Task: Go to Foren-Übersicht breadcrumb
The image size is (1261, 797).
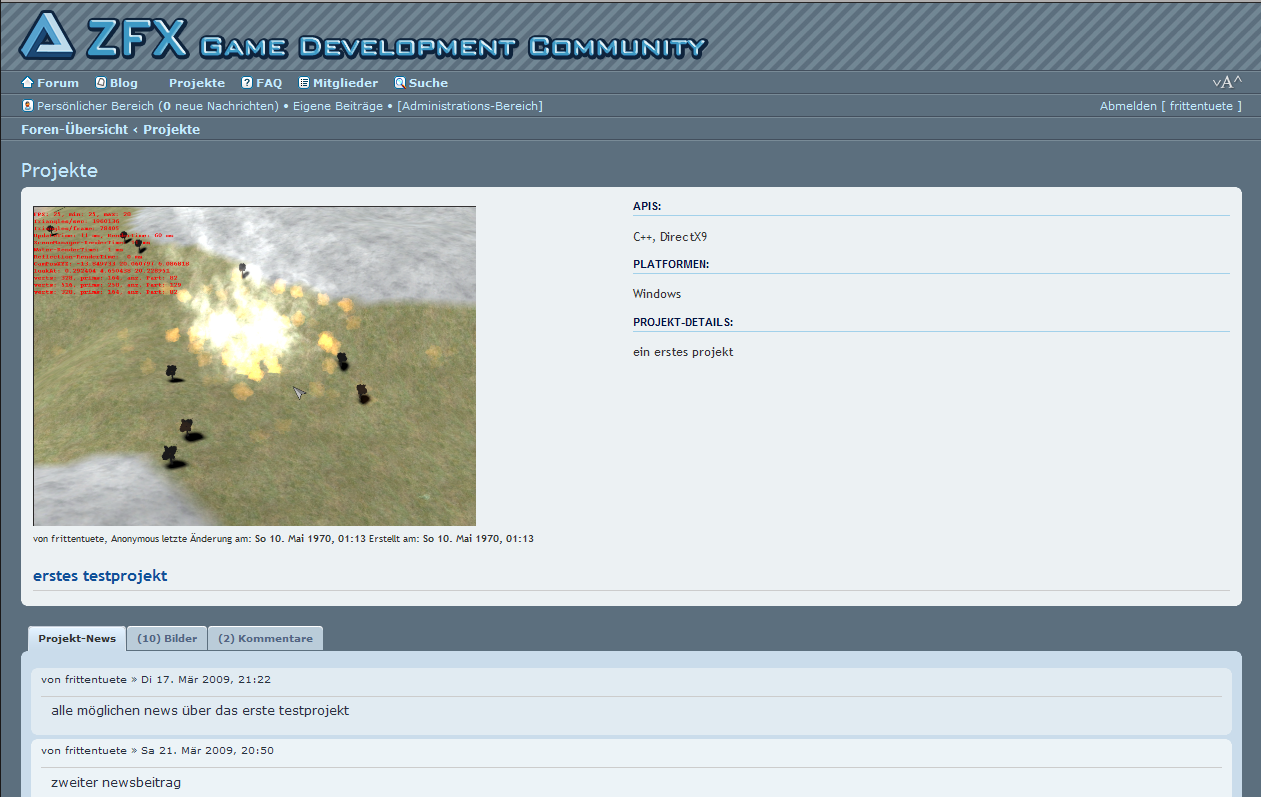Action: 74,130
